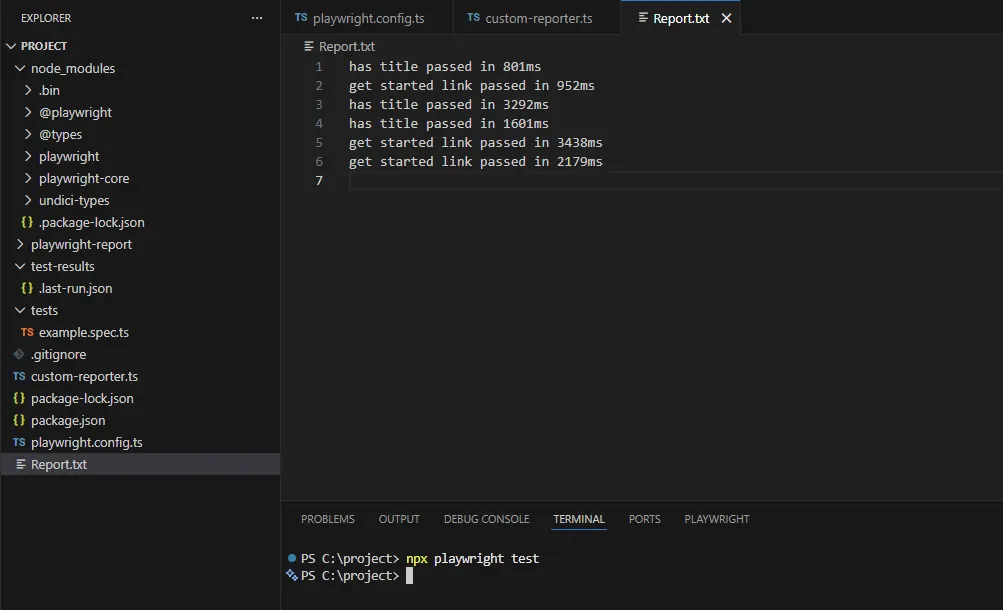Click the TS icon beside playwright.config.ts in Explorer
1003x610 pixels.
click(x=18, y=442)
